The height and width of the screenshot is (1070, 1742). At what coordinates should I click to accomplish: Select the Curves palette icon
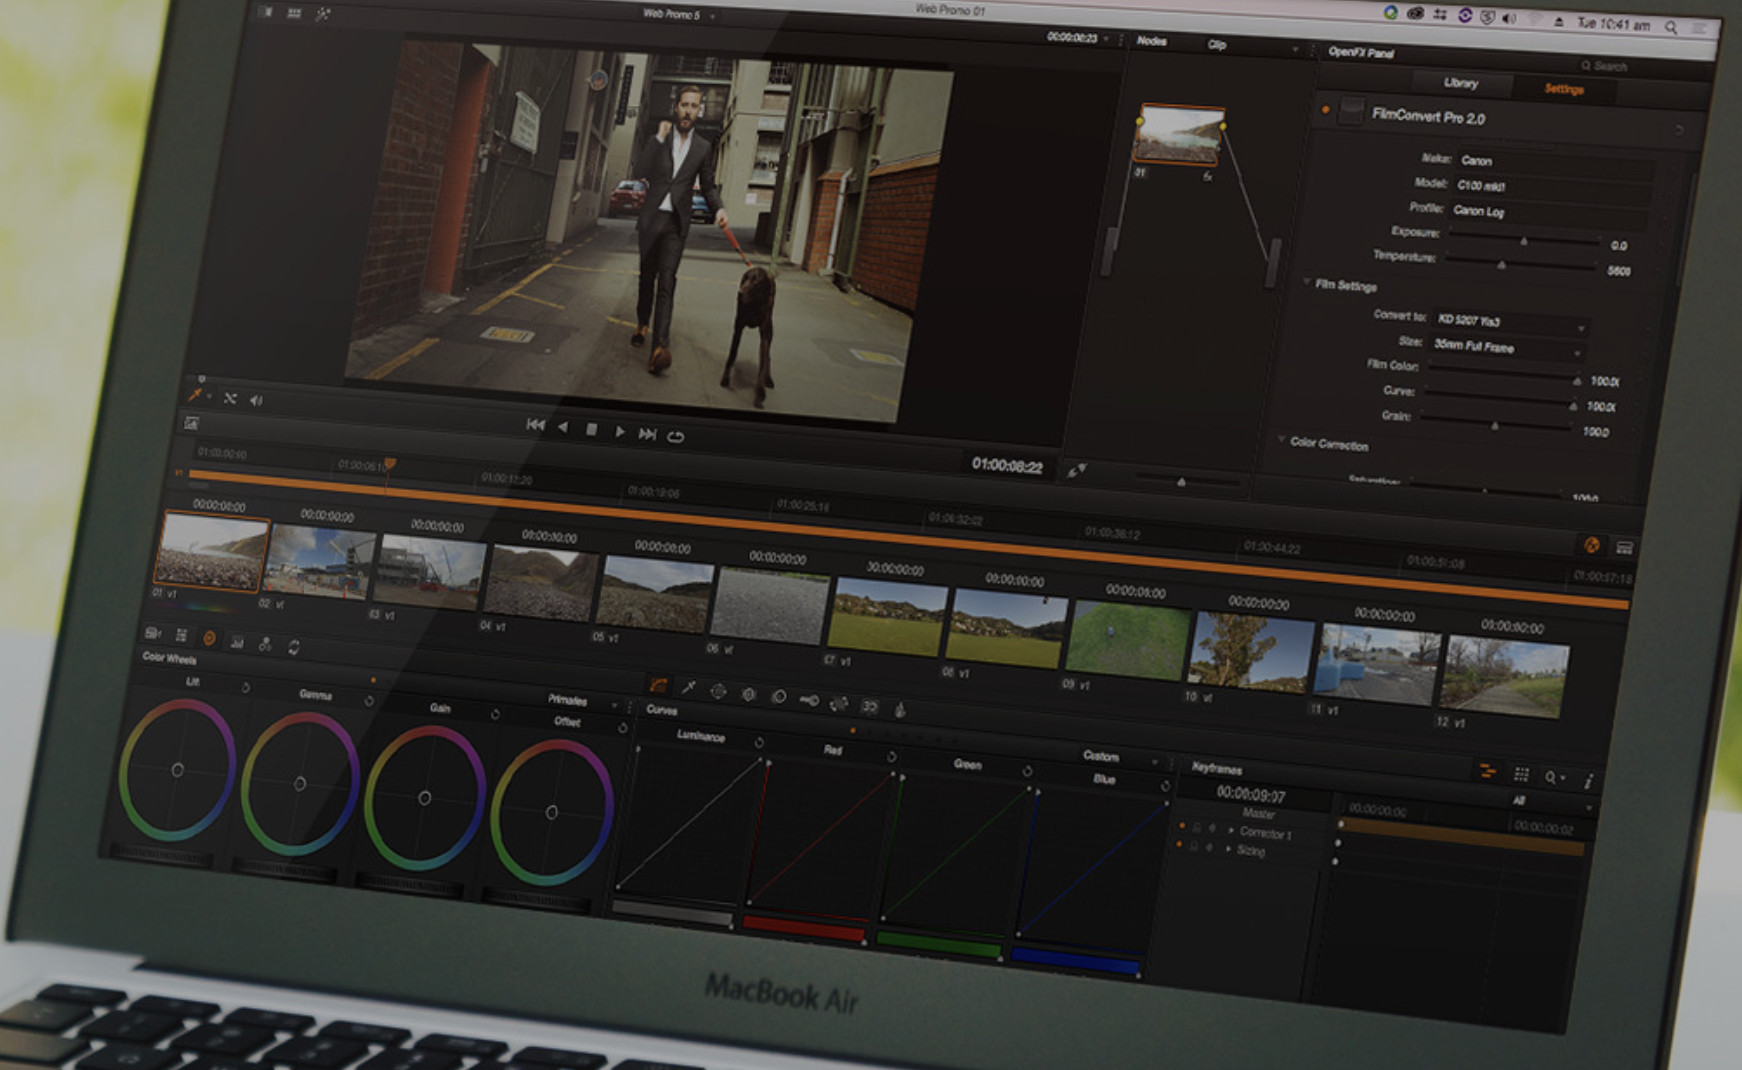tap(658, 685)
